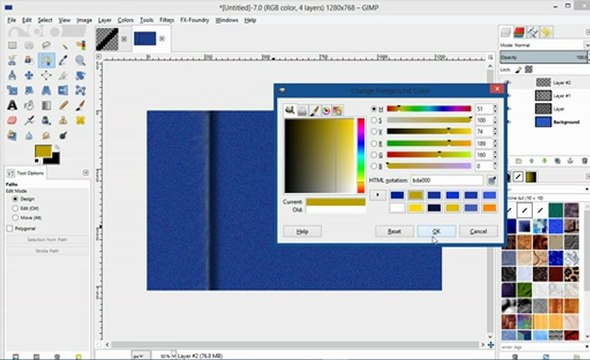Open the Layer menu
This screenshot has height=360, width=590.
105,20
